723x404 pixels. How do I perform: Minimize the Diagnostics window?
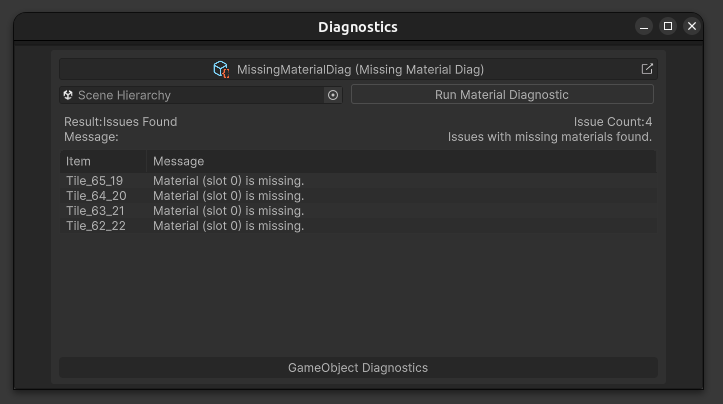tap(644, 26)
